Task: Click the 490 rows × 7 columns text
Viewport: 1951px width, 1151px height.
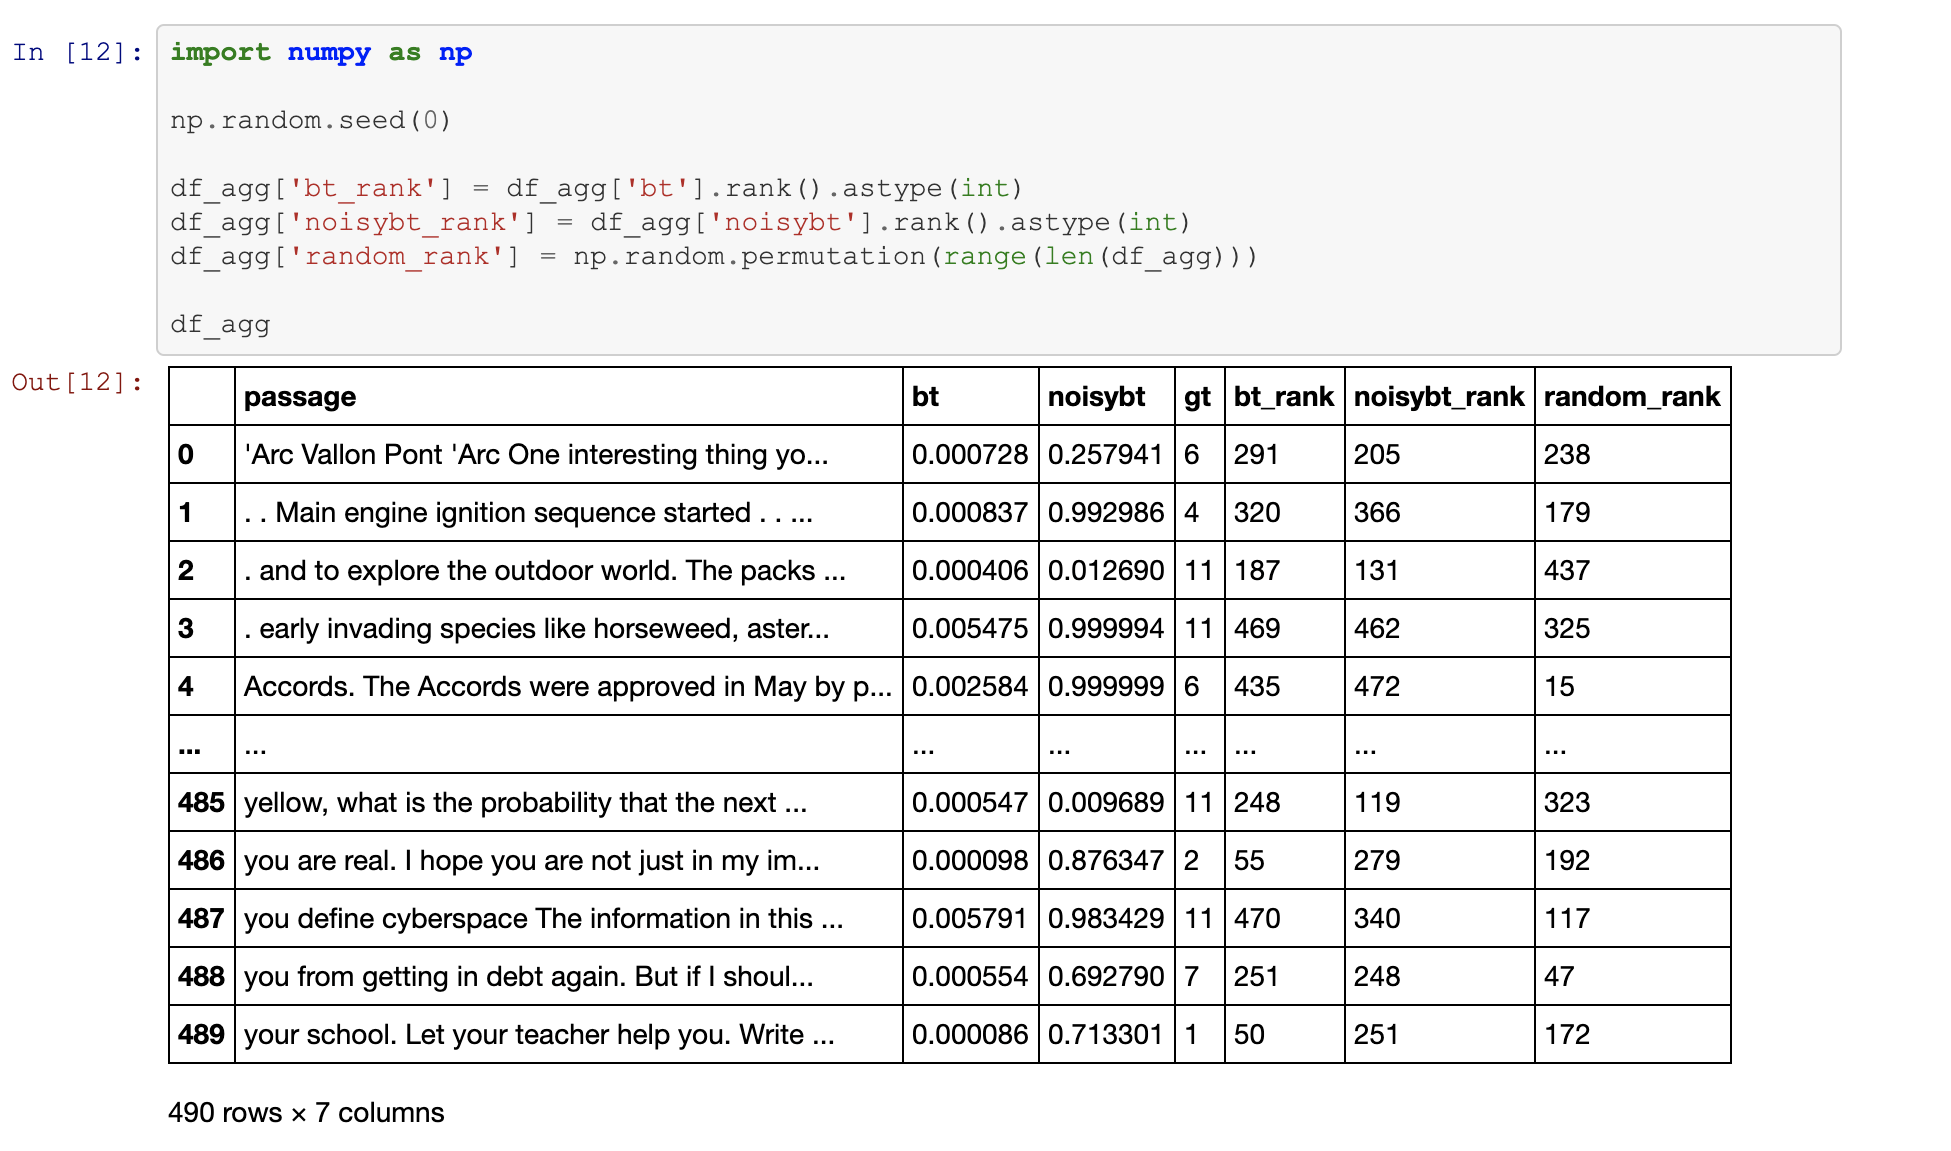Action: pyautogui.click(x=306, y=1113)
